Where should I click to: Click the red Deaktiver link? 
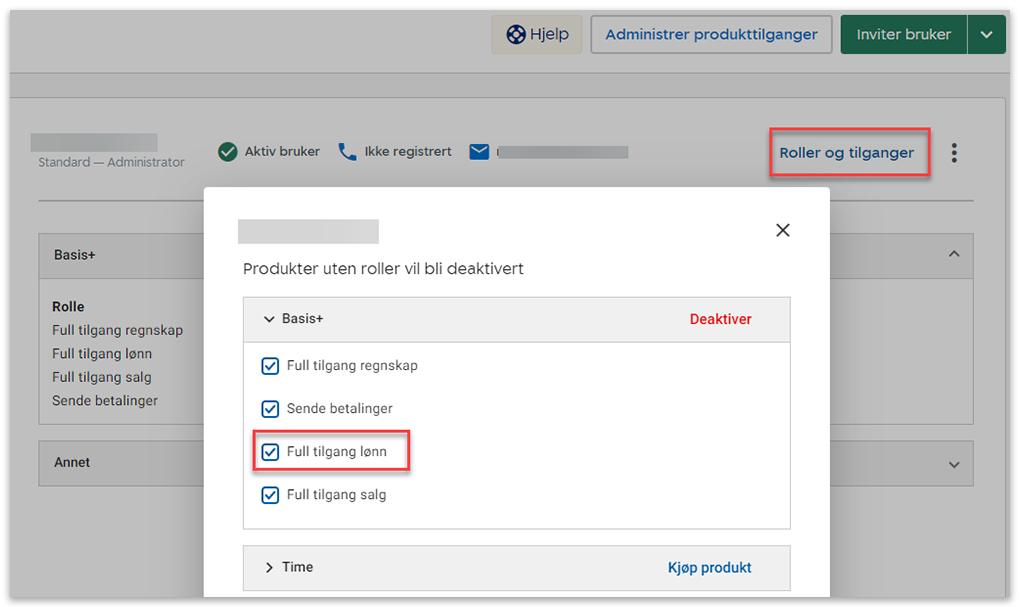pyautogui.click(x=720, y=320)
